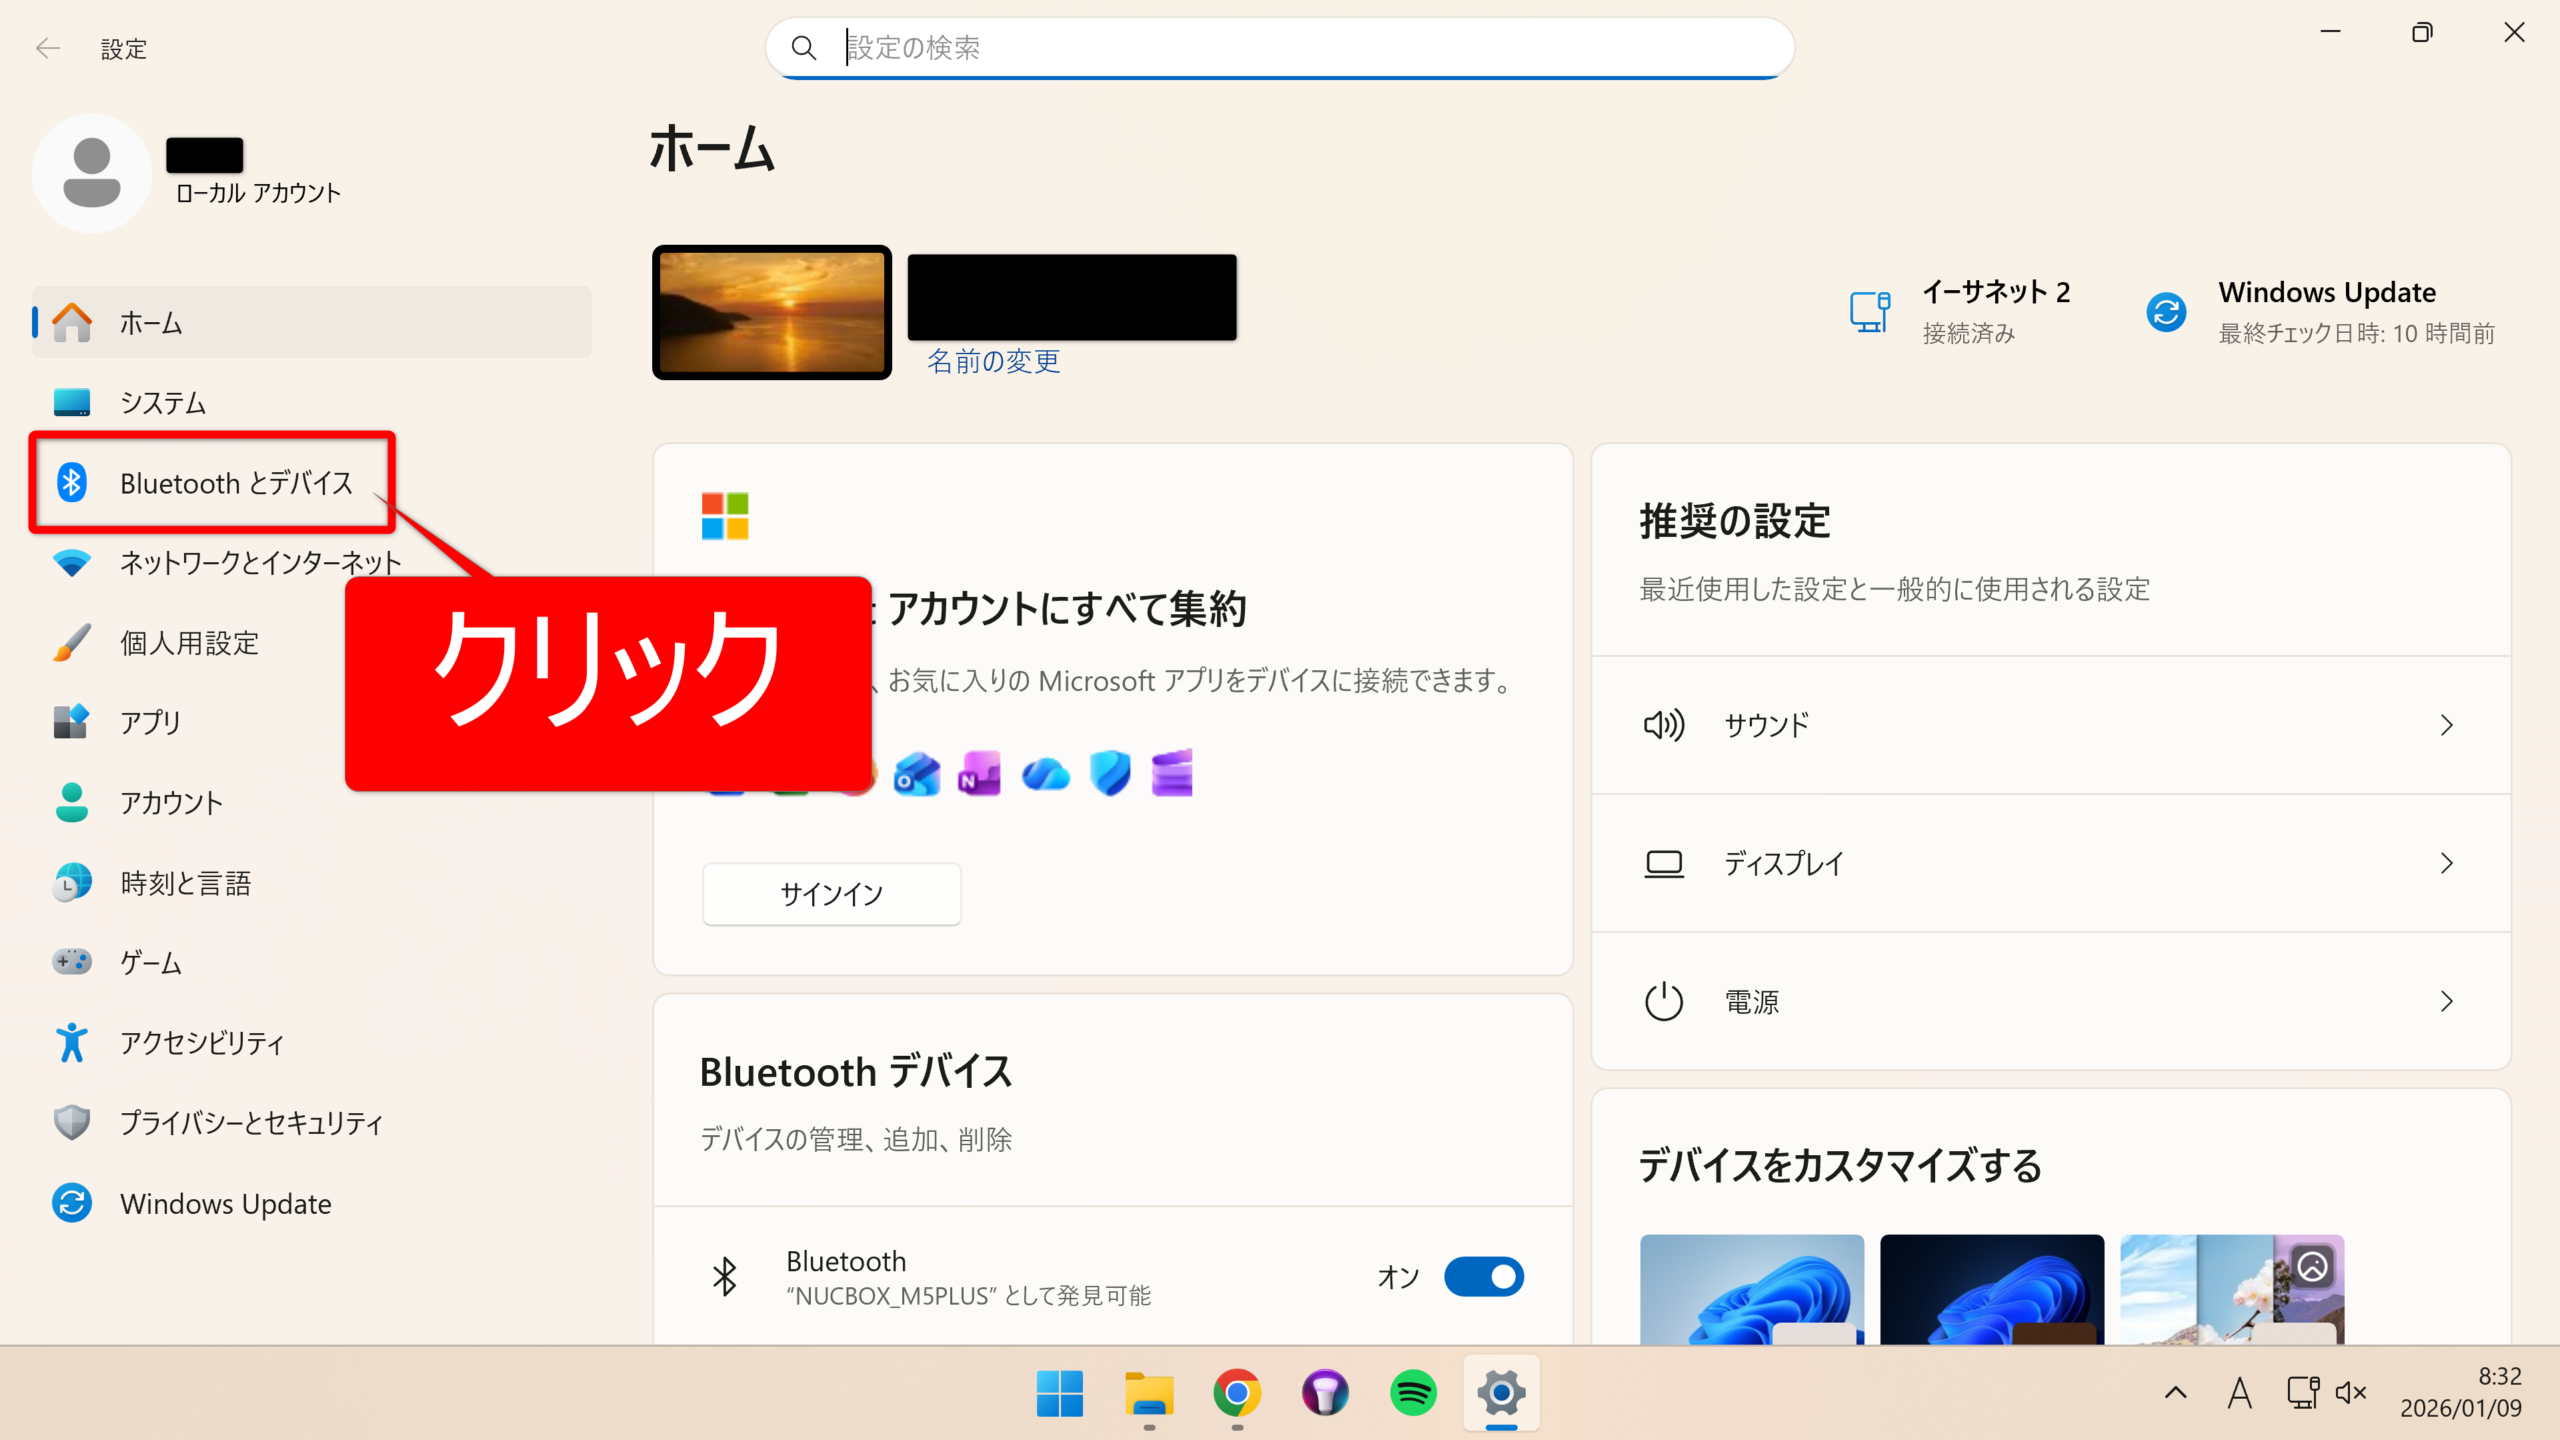The height and width of the screenshot is (1440, 2560).
Task: Open the Spotify icon in the taskbar
Action: coord(1413,1393)
